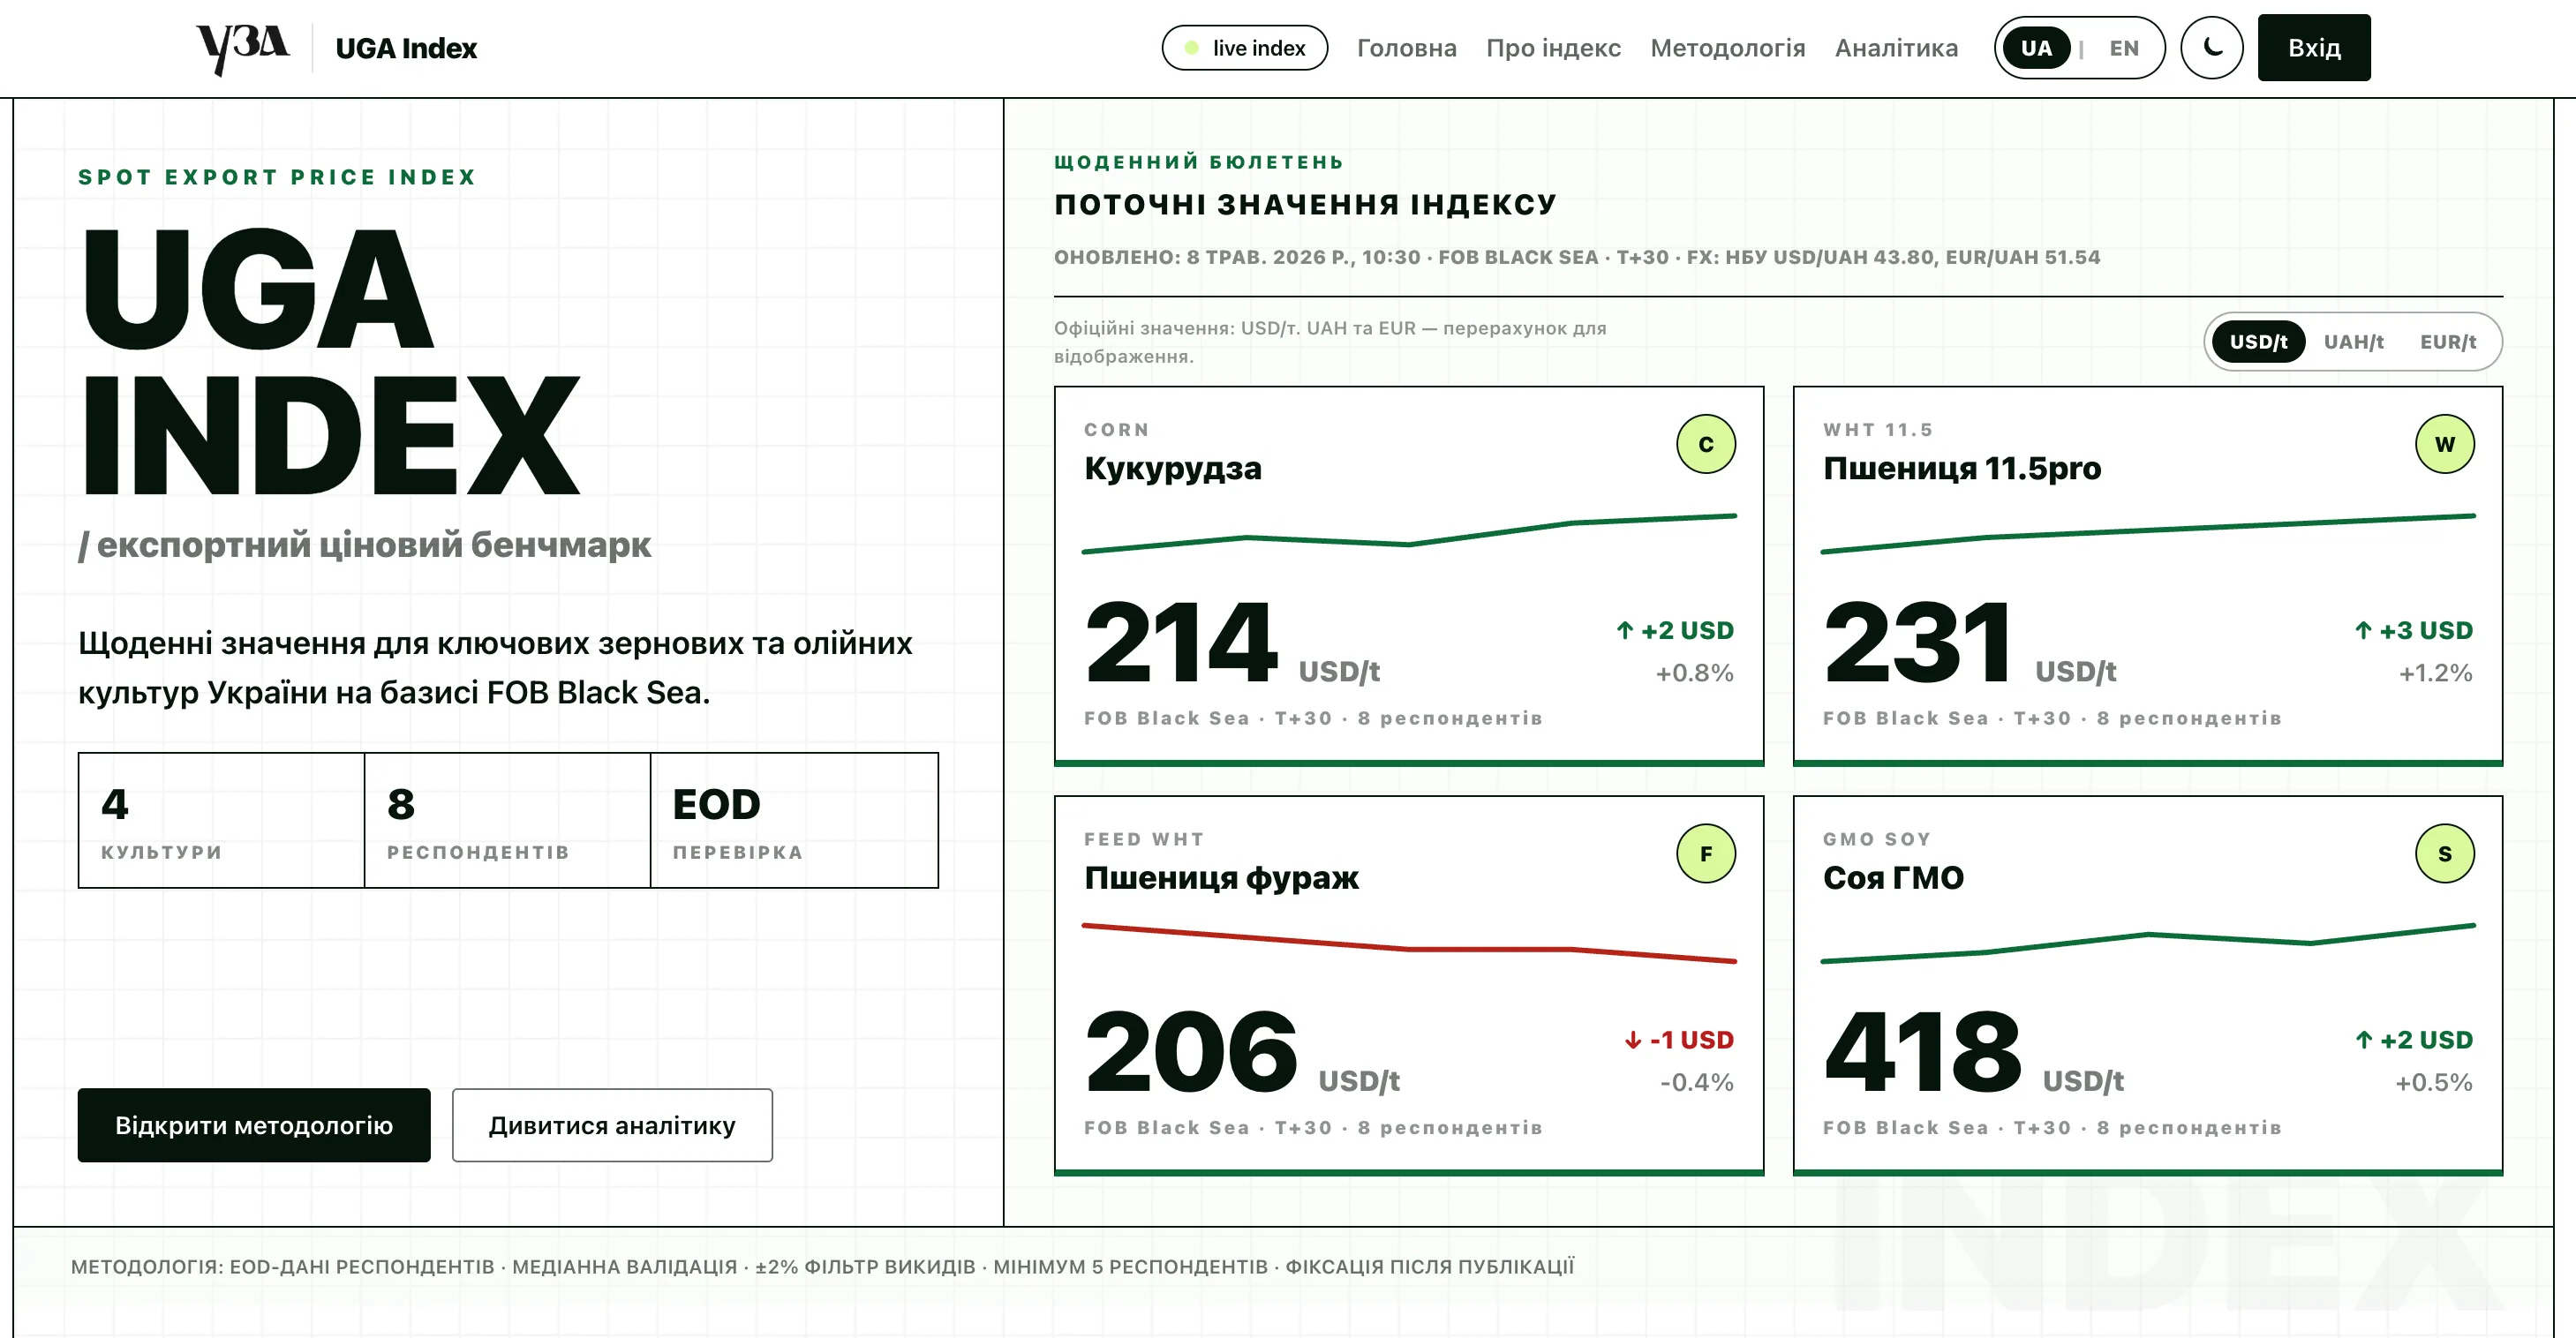This screenshot has width=2576, height=1338.
Task: Click the red feed wheat sparkline
Action: coord(1409,943)
